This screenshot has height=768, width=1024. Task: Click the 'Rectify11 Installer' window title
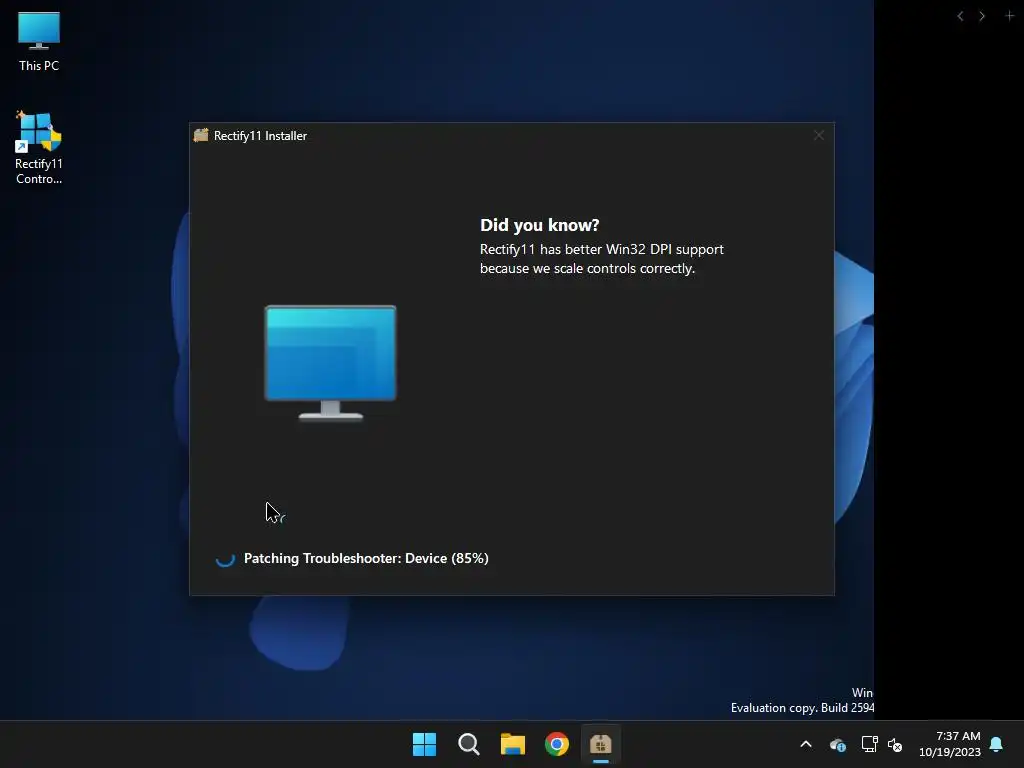point(260,136)
